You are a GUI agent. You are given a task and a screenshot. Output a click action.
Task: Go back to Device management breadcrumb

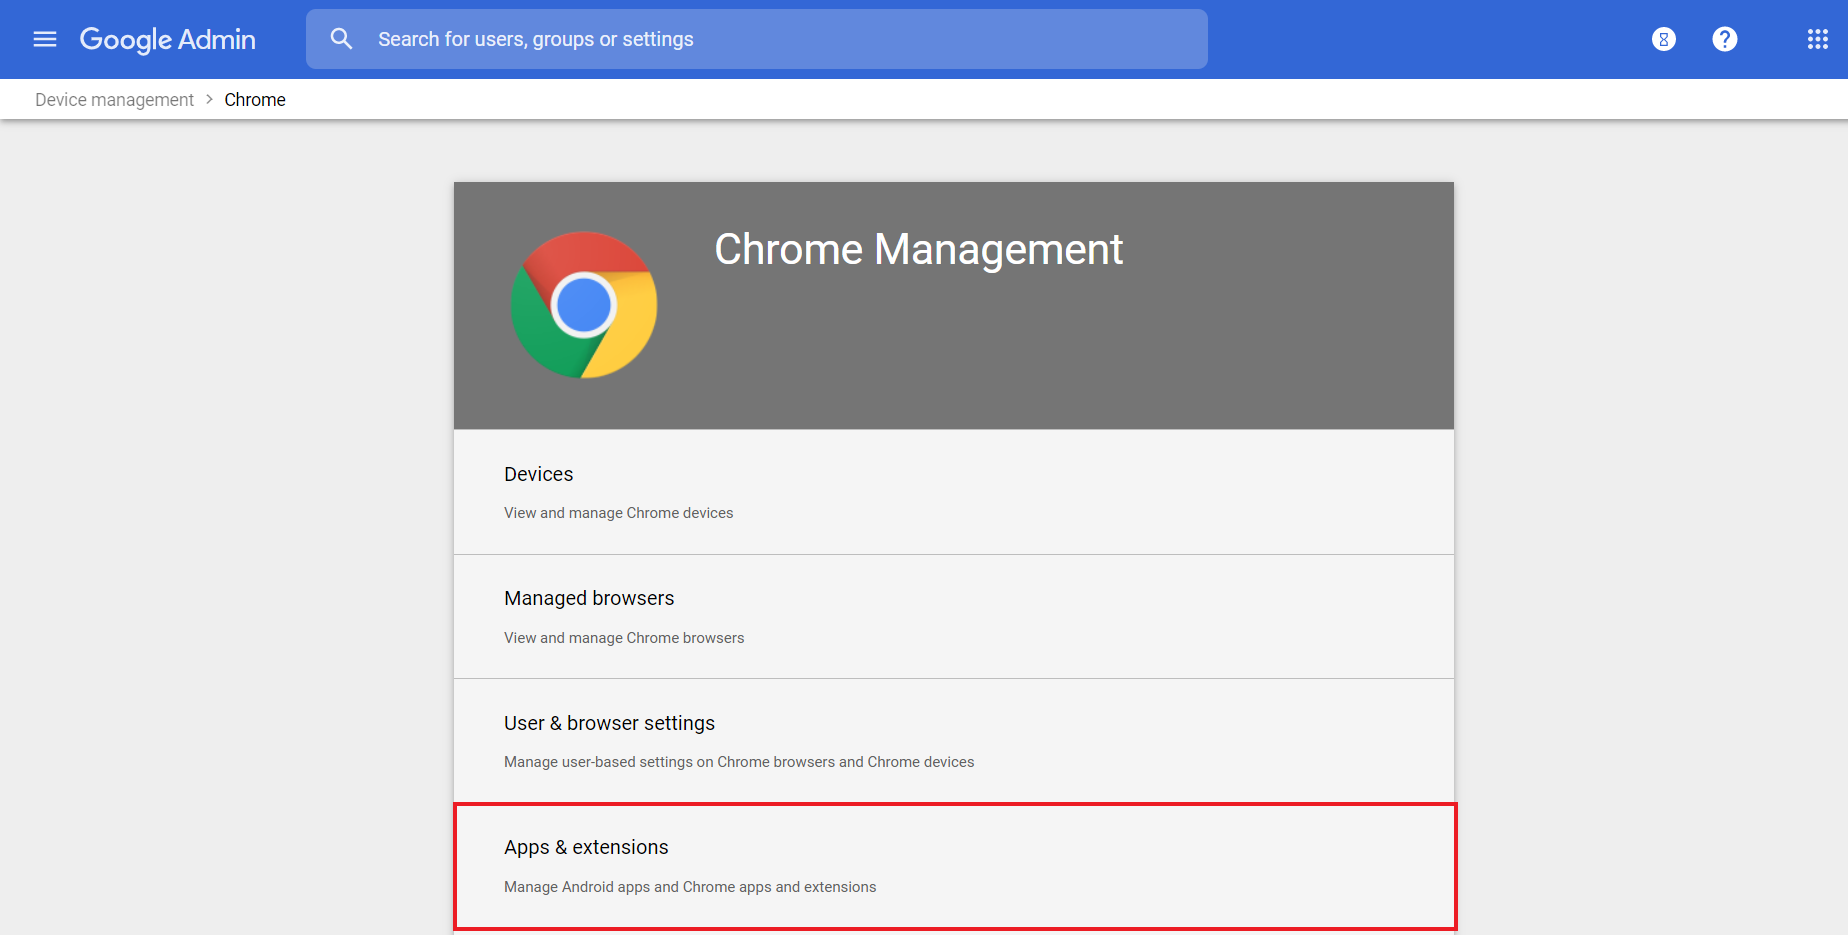(114, 100)
